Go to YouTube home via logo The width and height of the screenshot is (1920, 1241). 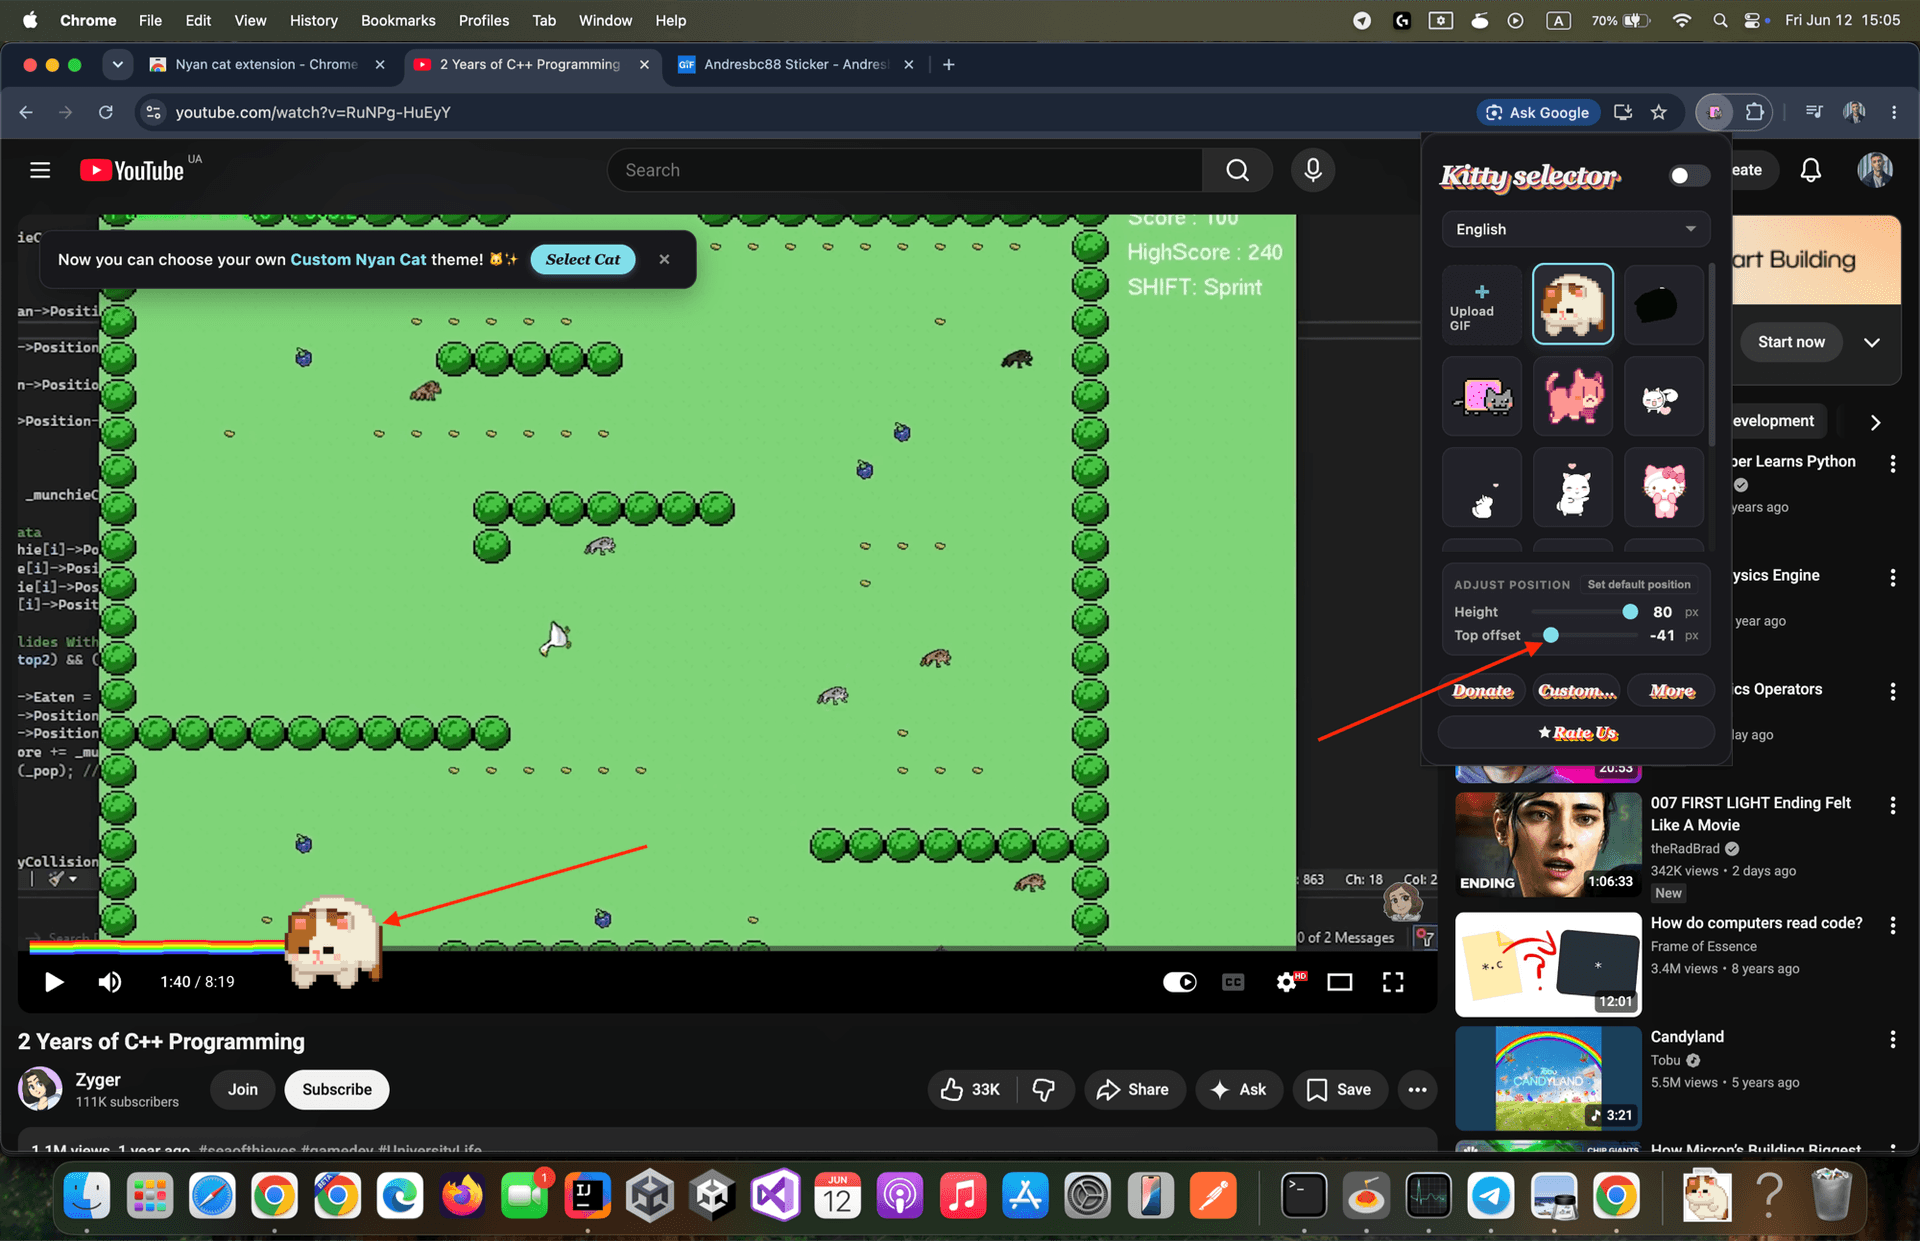click(132, 170)
